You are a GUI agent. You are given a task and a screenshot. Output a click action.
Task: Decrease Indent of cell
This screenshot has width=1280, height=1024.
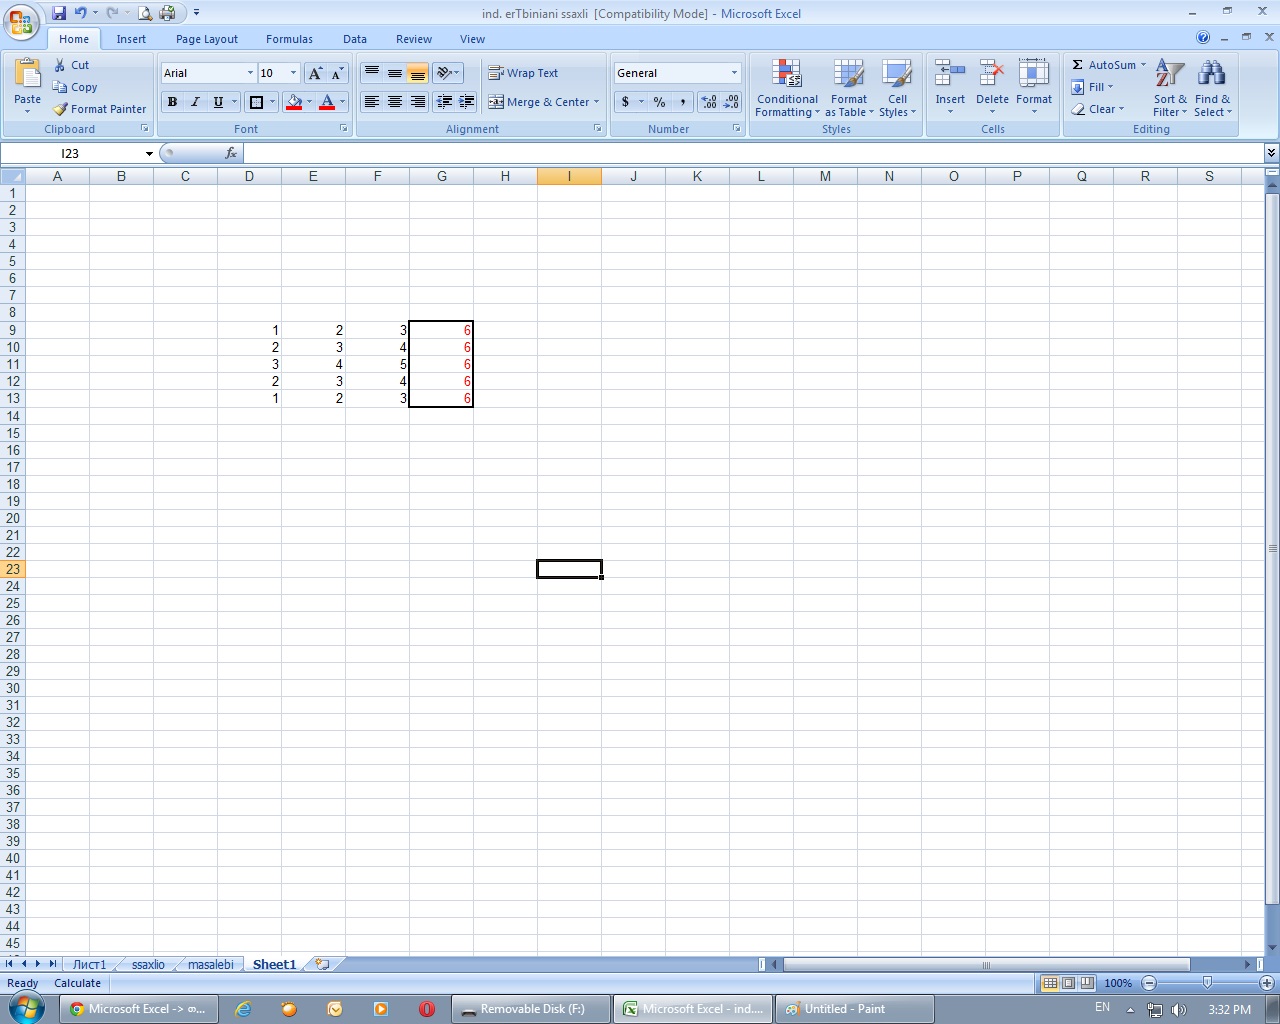(444, 102)
